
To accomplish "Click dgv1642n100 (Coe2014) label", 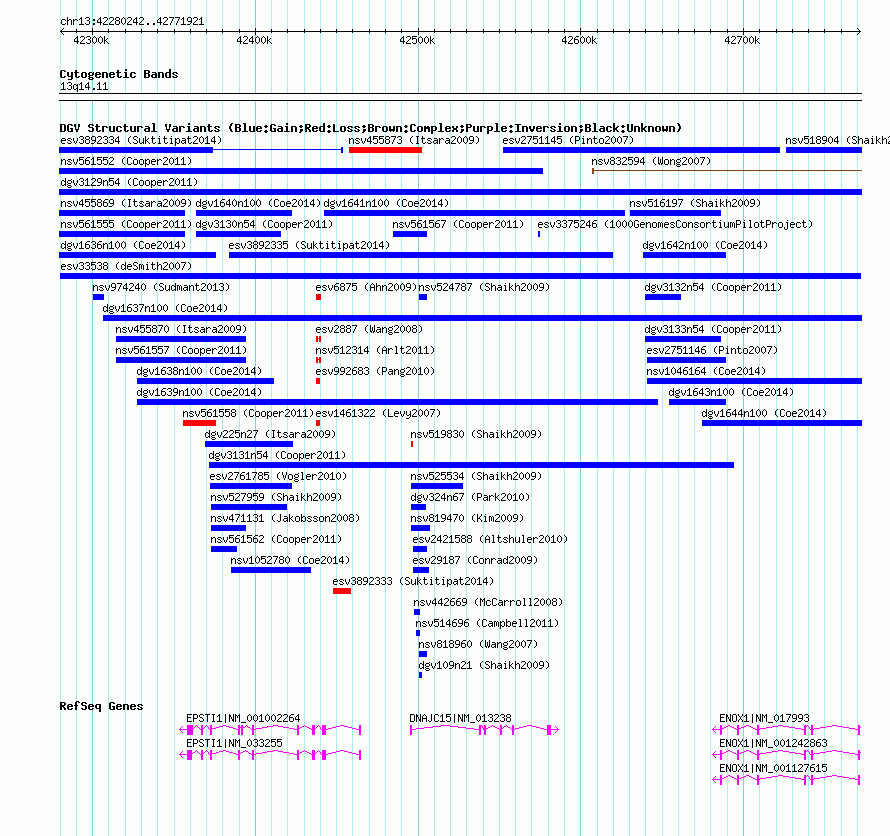I will pyautogui.click(x=705, y=245).
